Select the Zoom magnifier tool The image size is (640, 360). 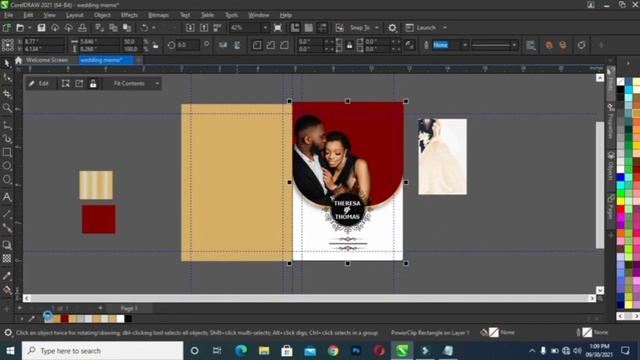click(7, 108)
